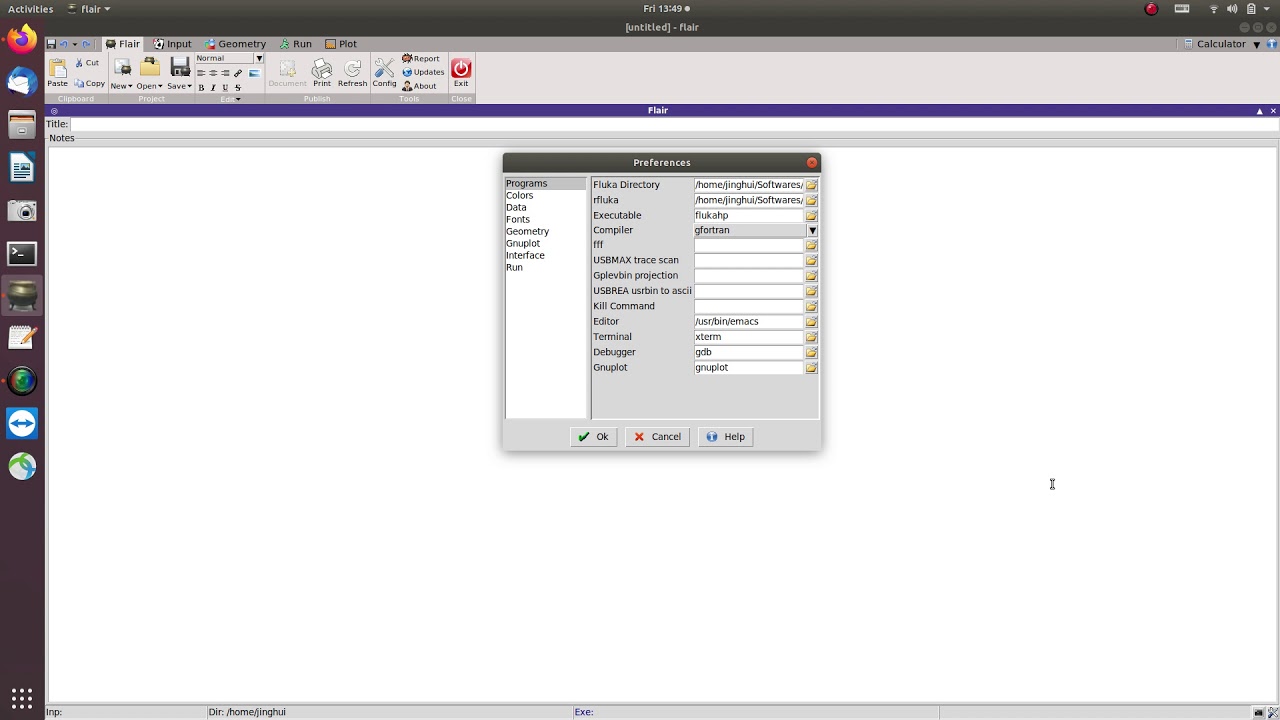
Task: Switch to the Plot tab
Action: pyautogui.click(x=341, y=44)
